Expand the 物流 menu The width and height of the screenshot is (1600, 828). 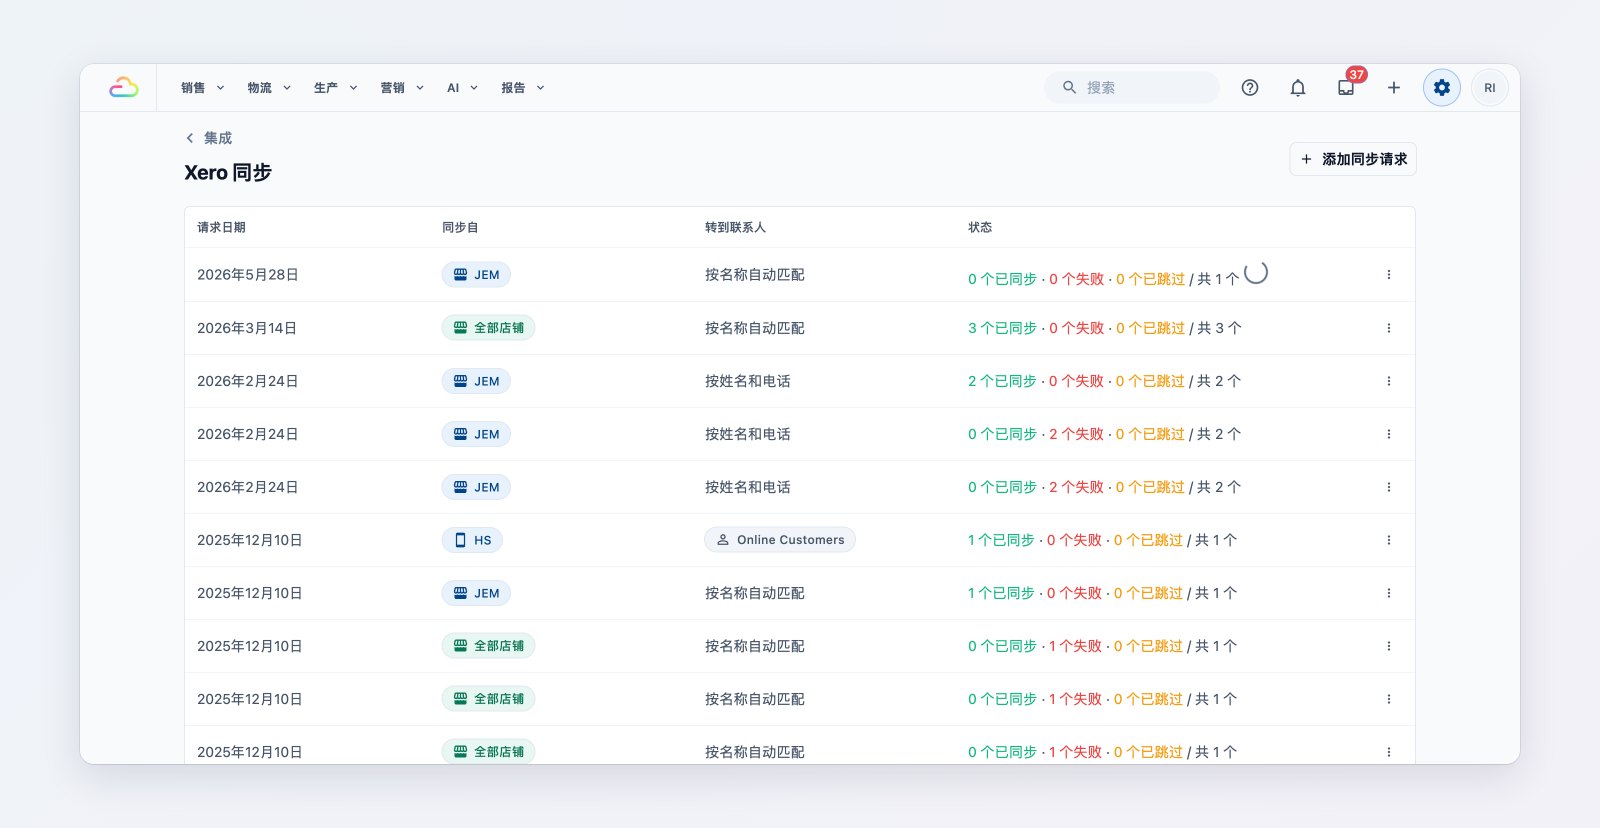pos(269,88)
